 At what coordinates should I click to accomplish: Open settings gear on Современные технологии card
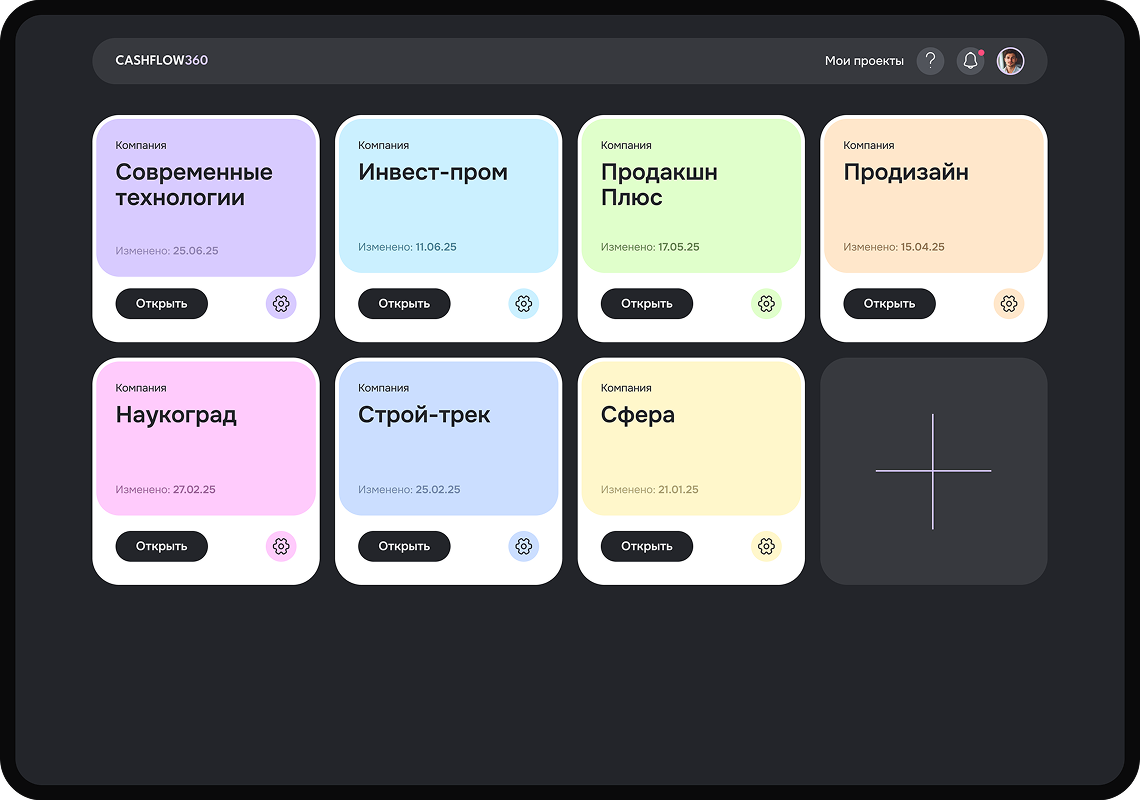tap(281, 303)
